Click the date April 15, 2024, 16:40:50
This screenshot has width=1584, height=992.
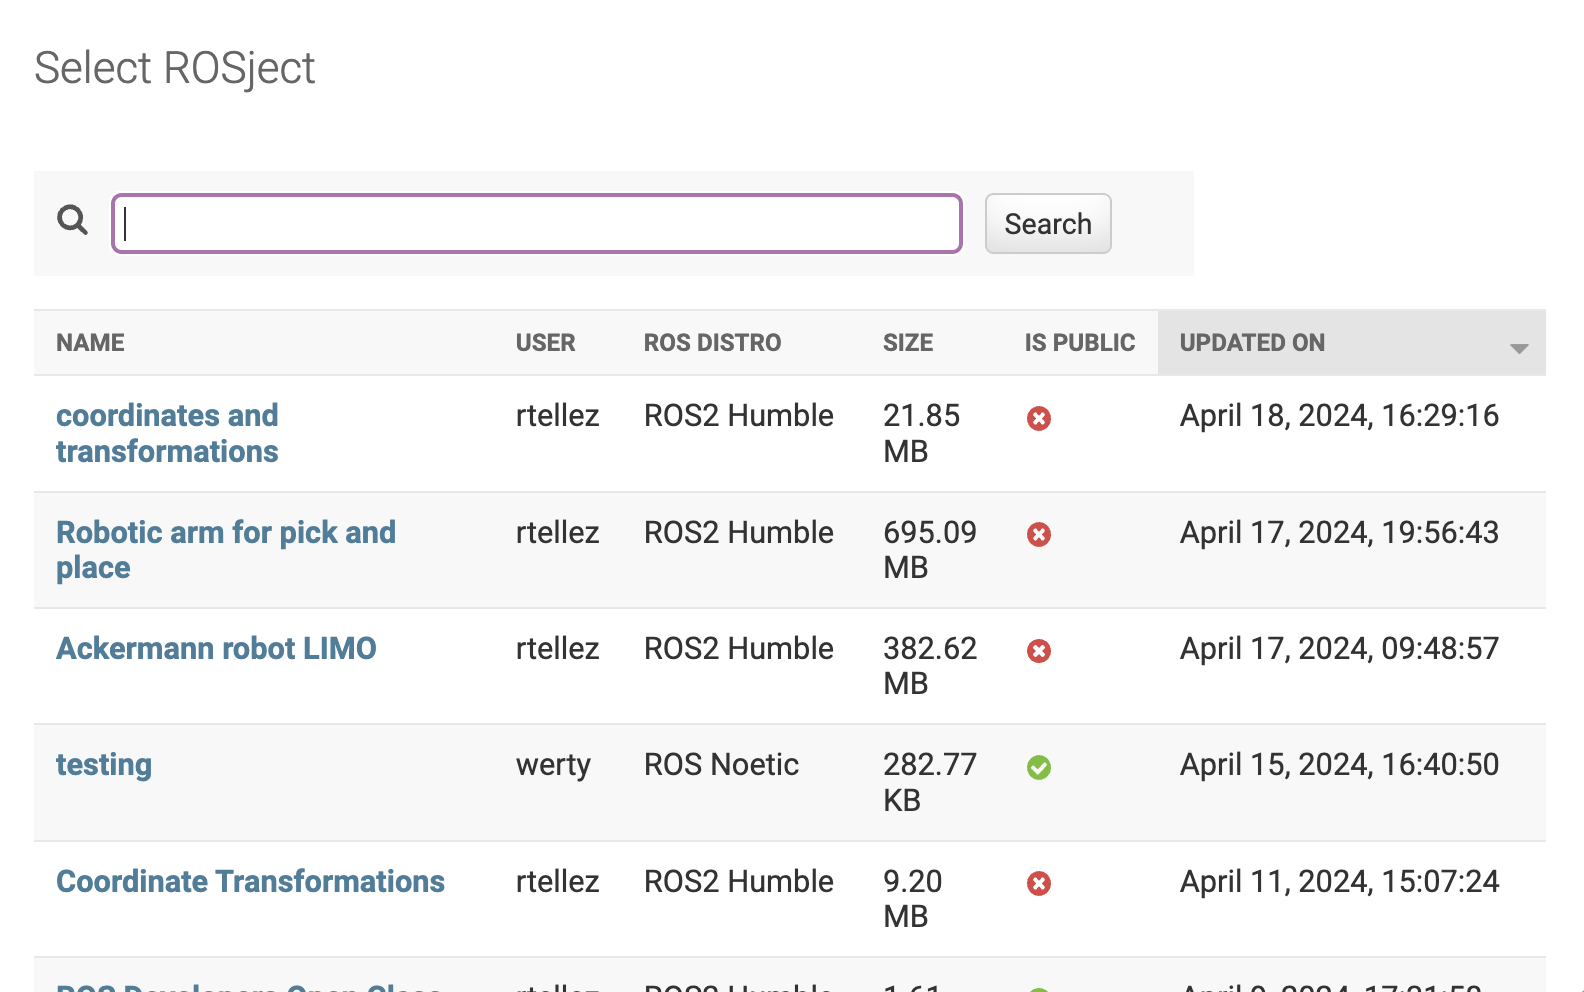[x=1339, y=764]
